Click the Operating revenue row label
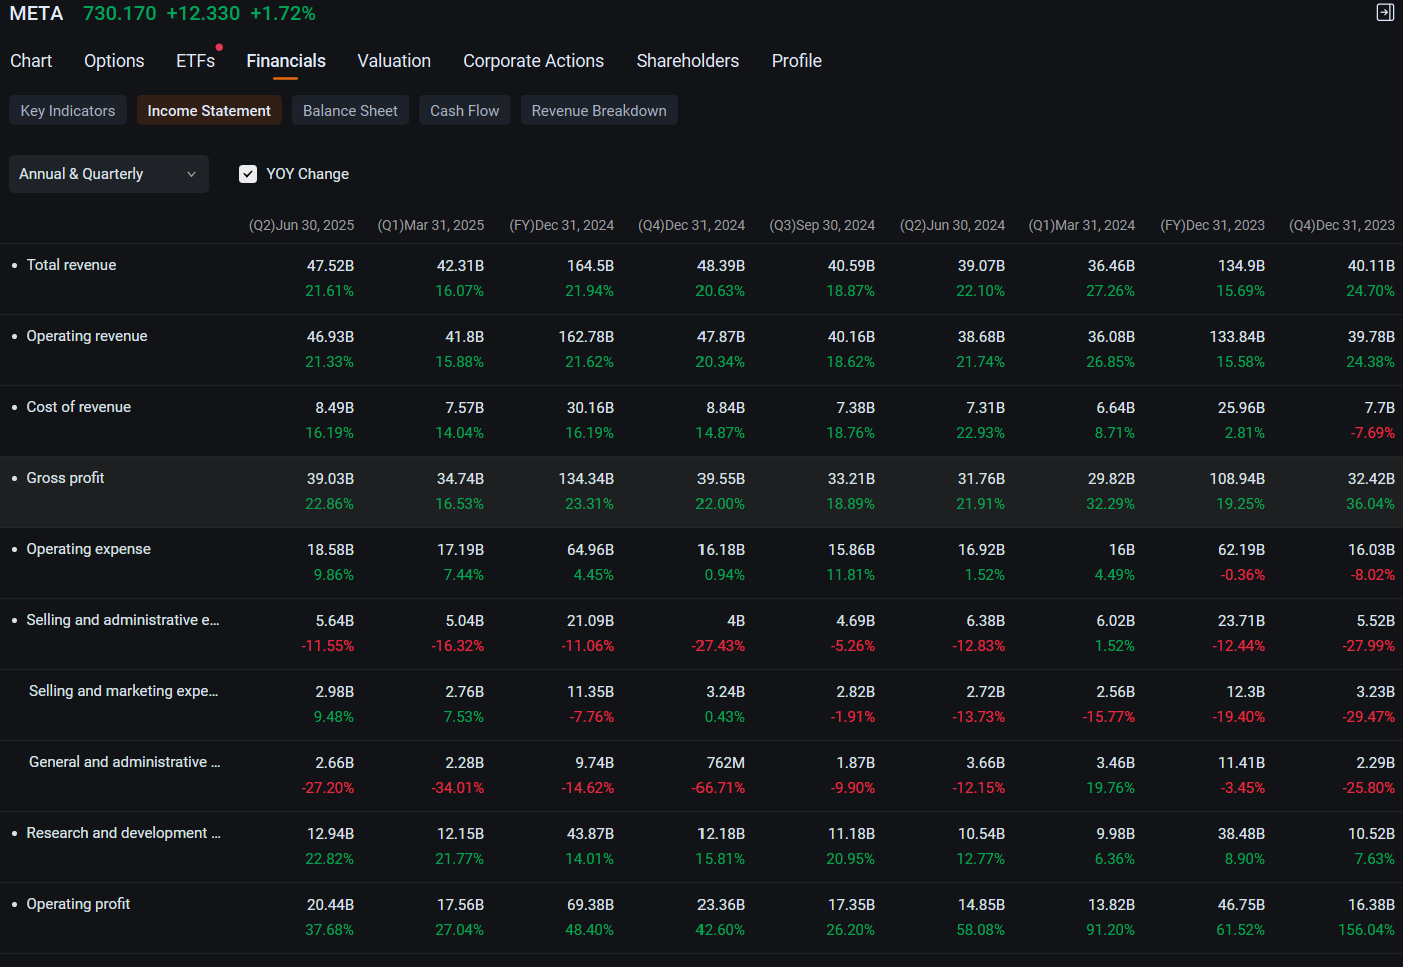This screenshot has width=1403, height=967. (x=87, y=336)
